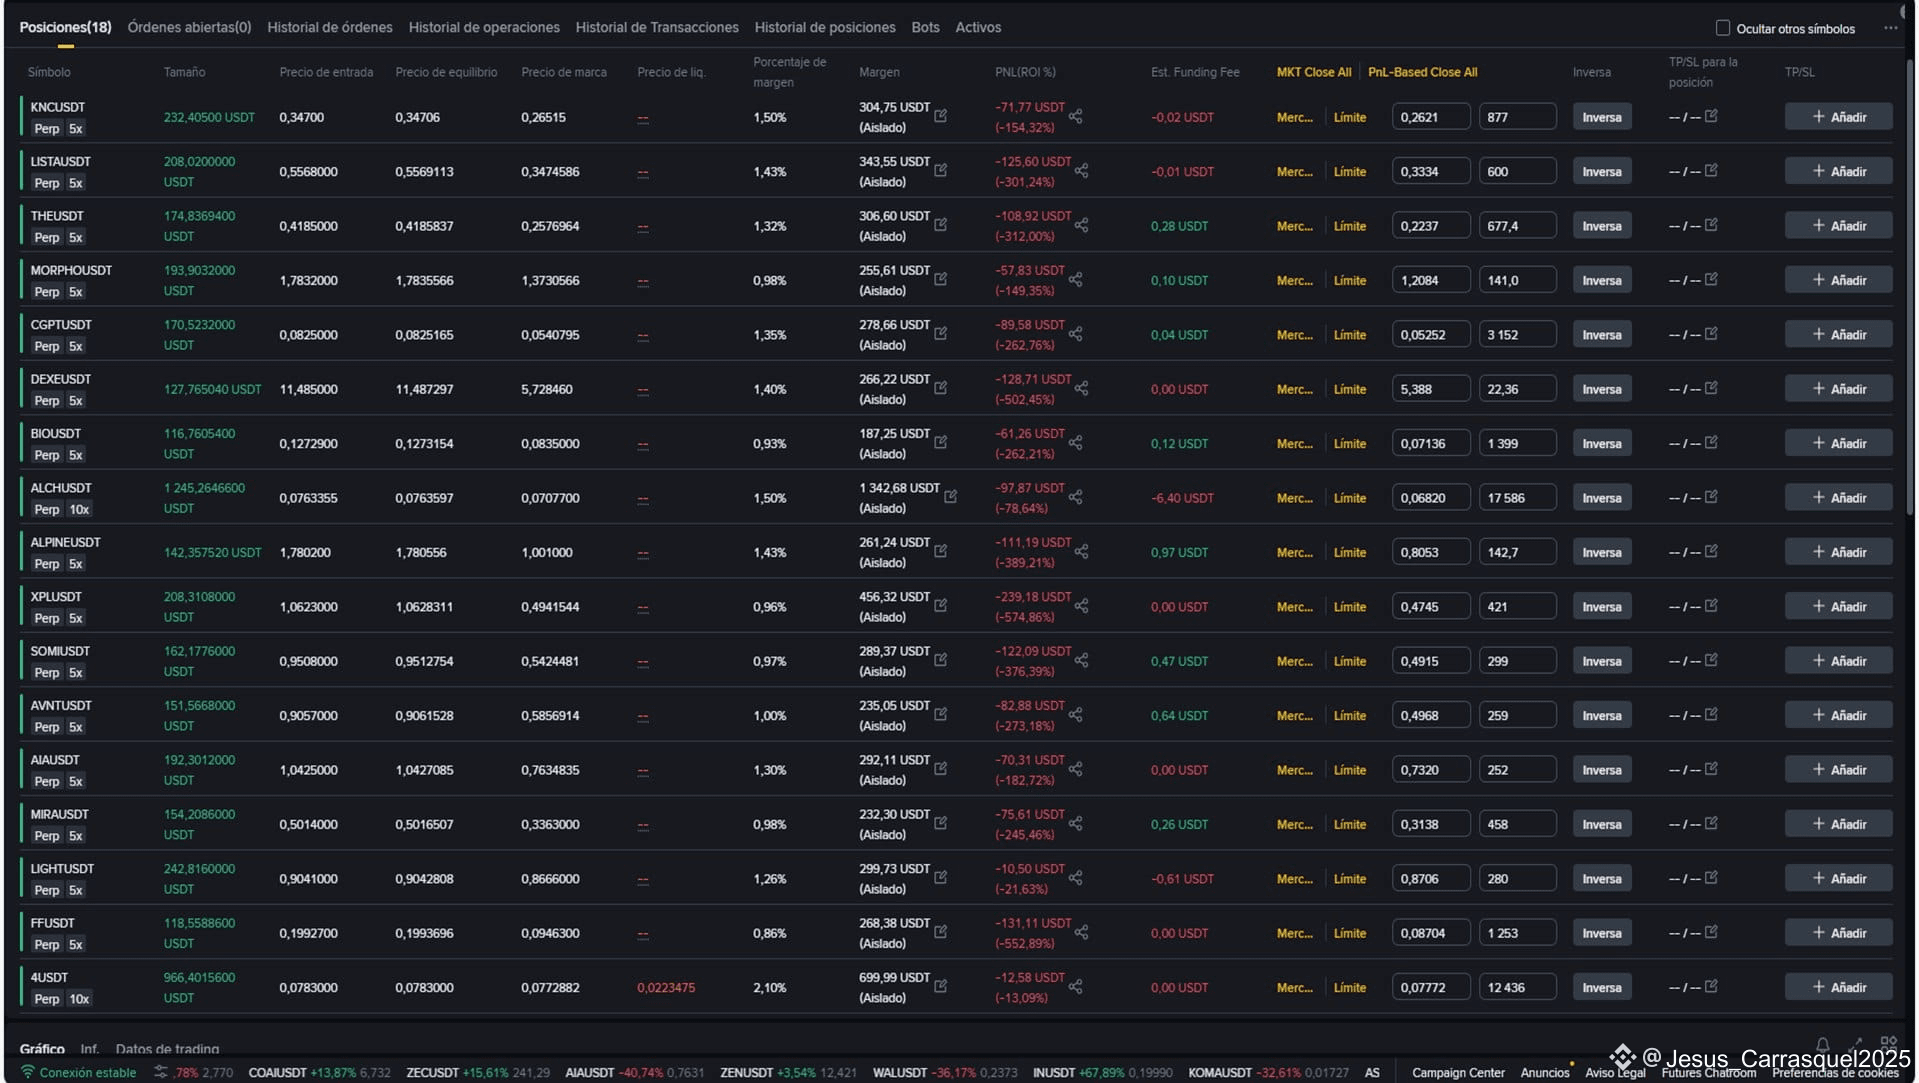1919x1083 pixels.
Task: Switch to Bots tab
Action: (x=925, y=27)
